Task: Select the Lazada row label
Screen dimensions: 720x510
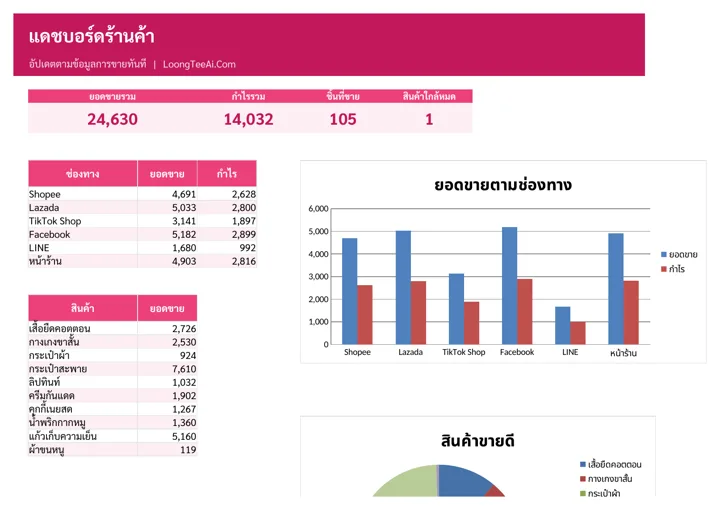Action: click(44, 207)
